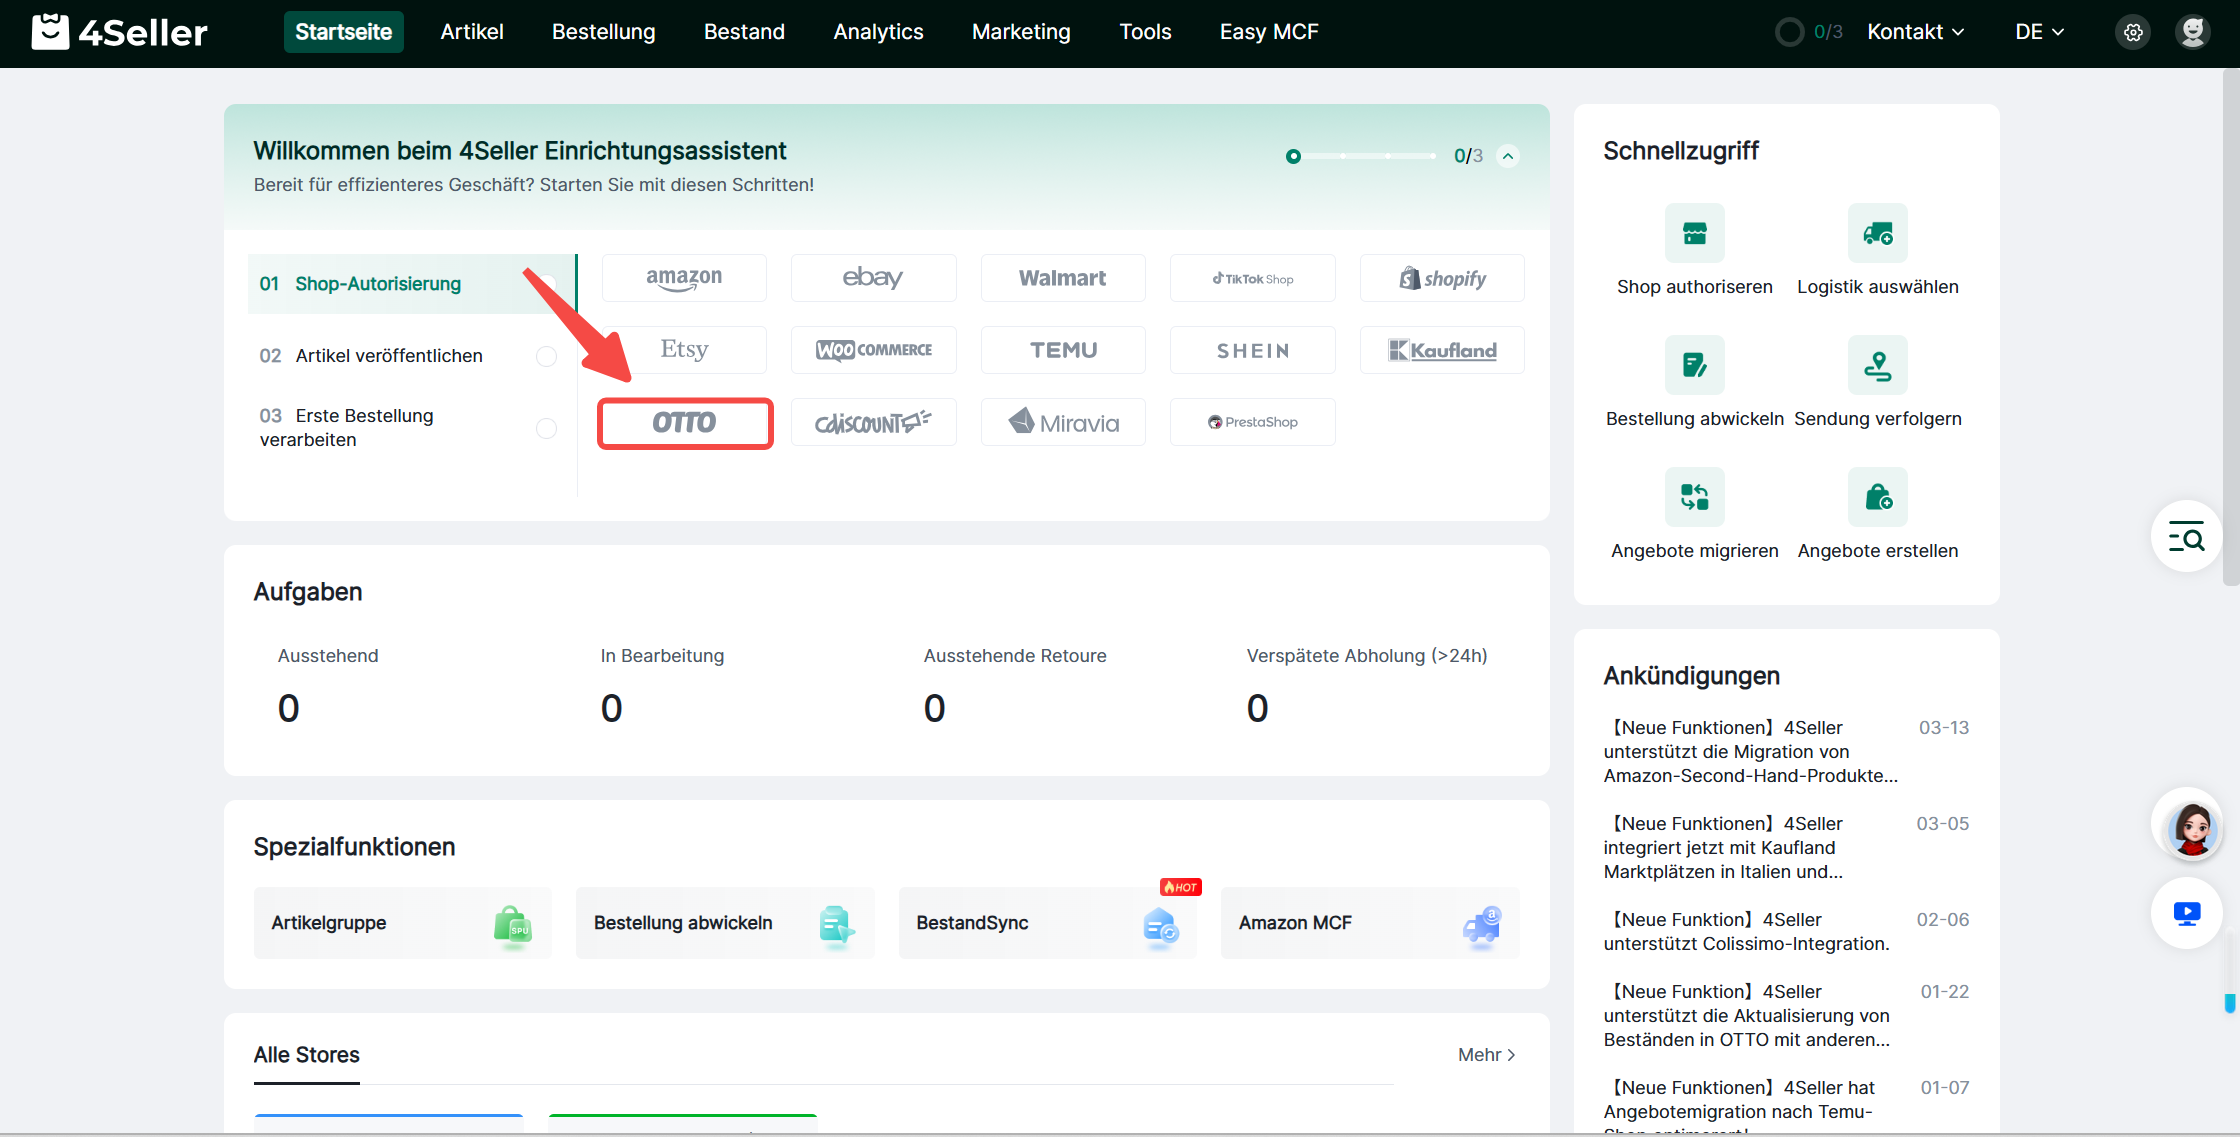The height and width of the screenshot is (1137, 2240).
Task: Toggle the Erste Bestellung verarbeiten step circle
Action: (x=546, y=428)
